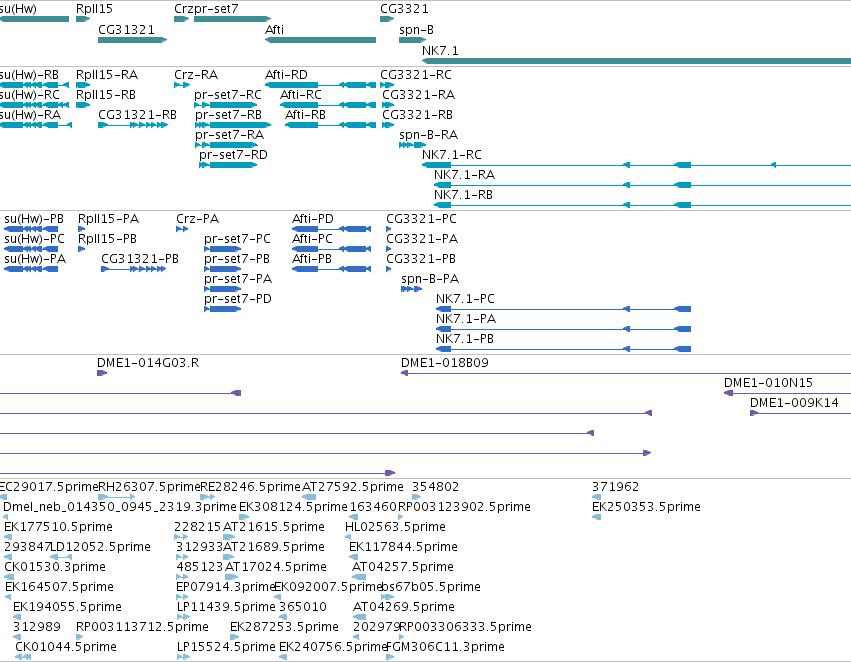Select the 371962 EST label
Screen dimensions: 851x662
point(615,487)
